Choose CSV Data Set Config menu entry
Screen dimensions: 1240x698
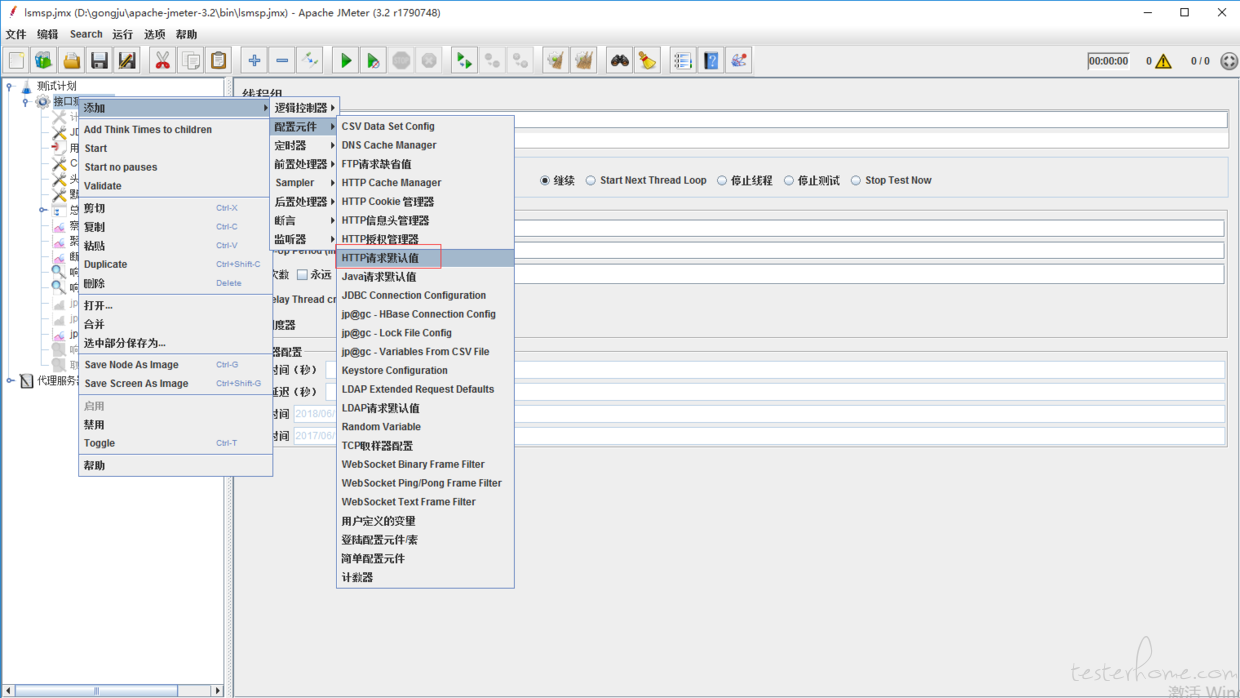coord(426,127)
